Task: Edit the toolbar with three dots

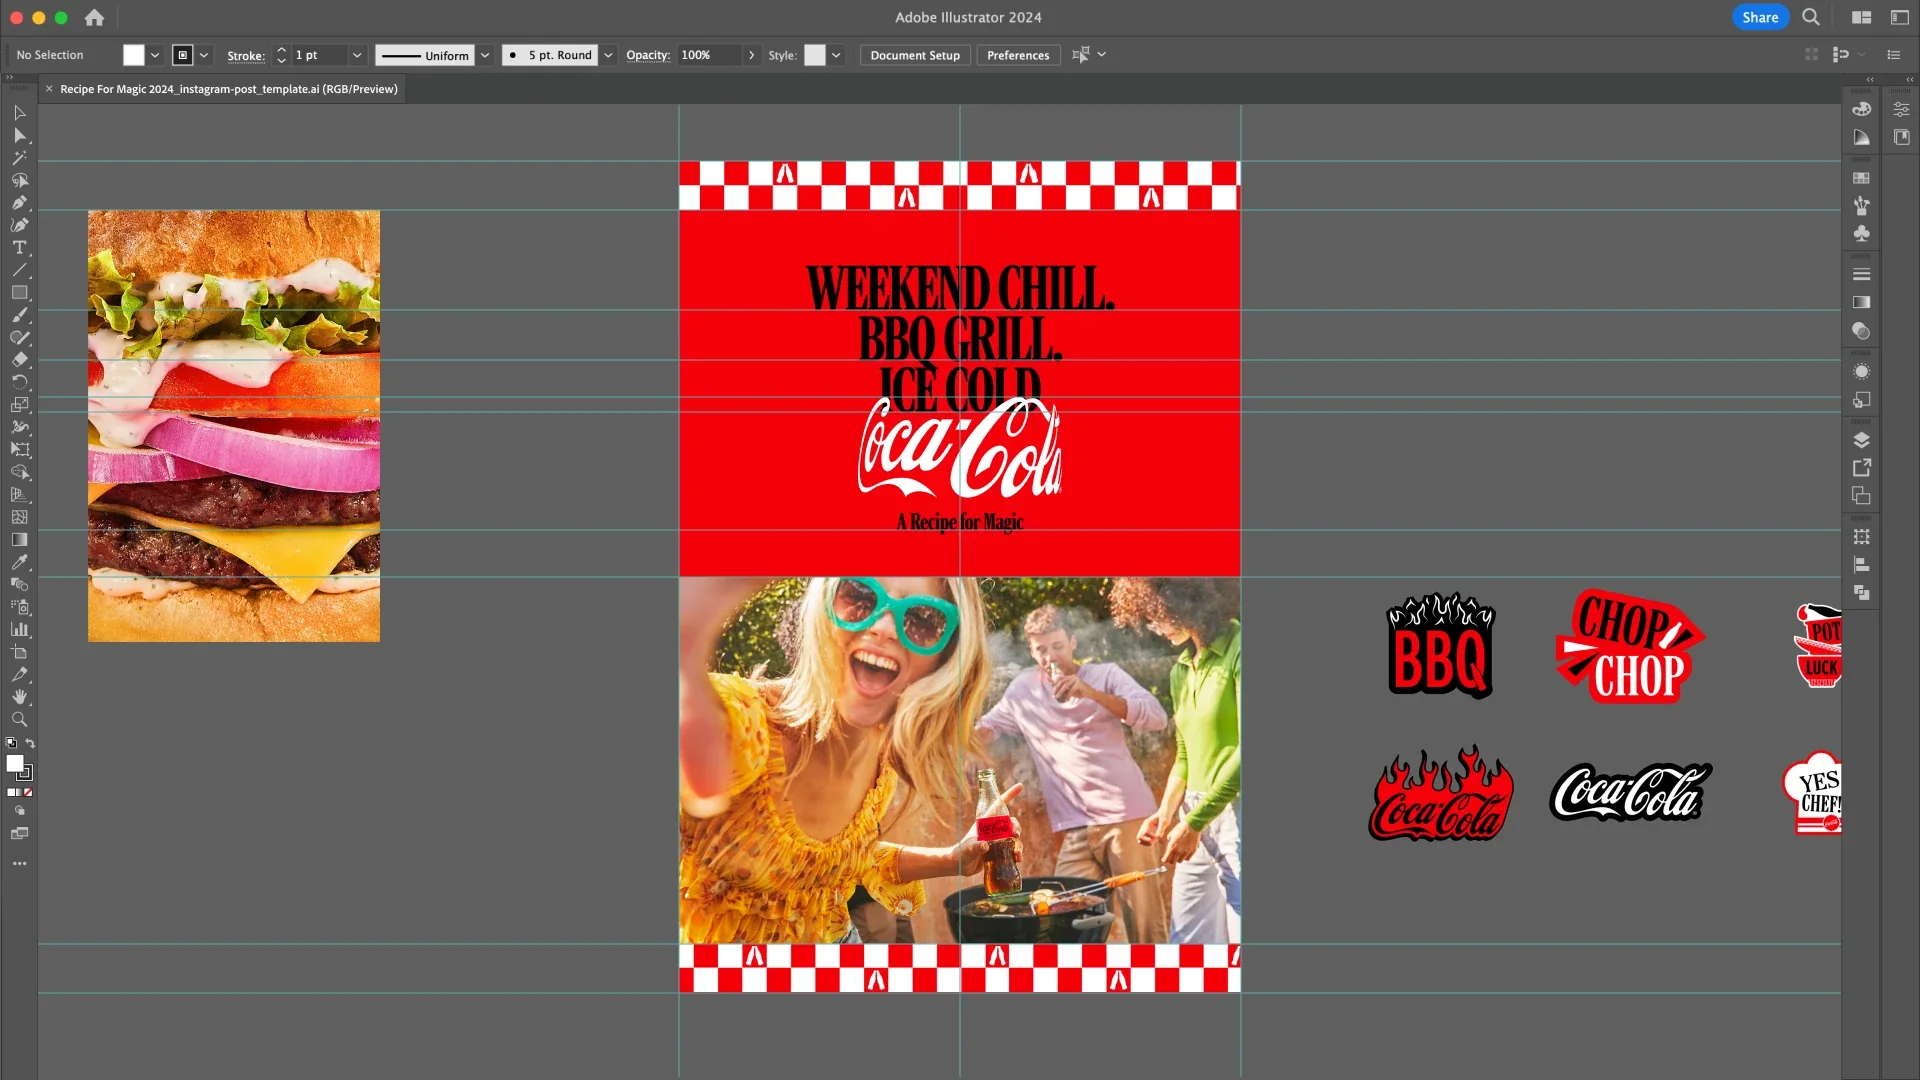Action: pos(19,863)
